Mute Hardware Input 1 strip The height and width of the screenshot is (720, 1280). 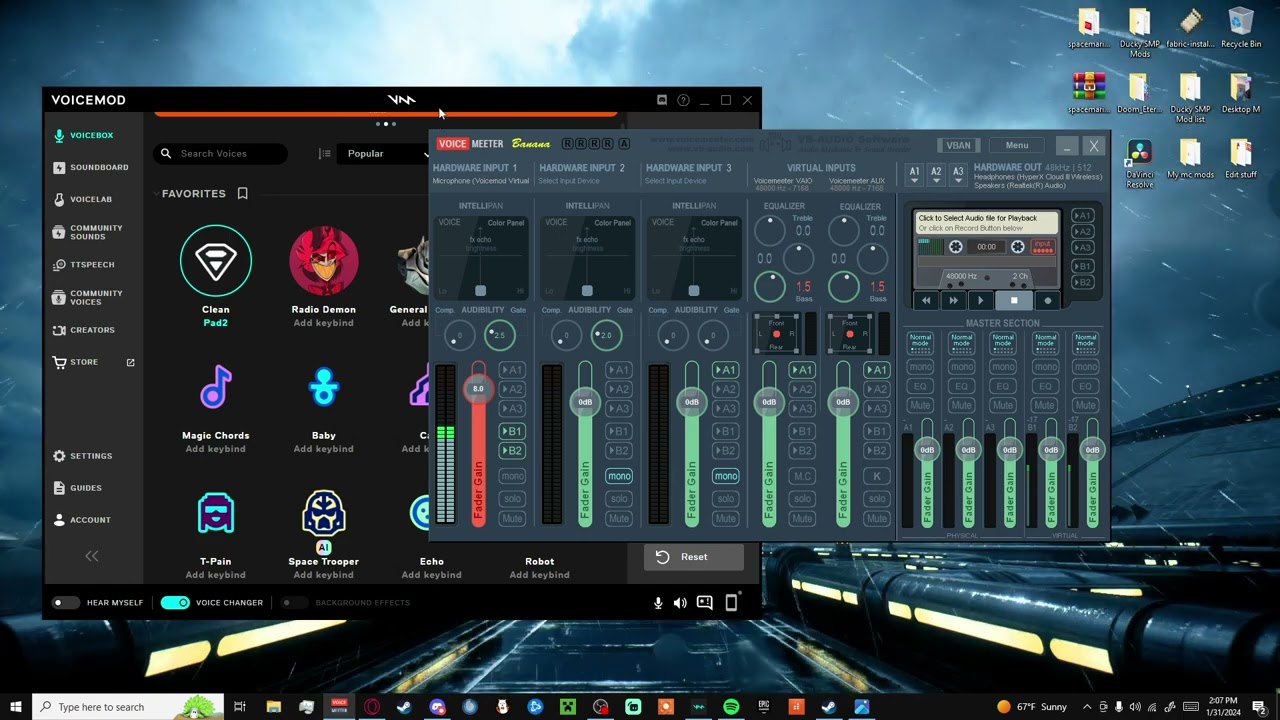click(x=512, y=518)
